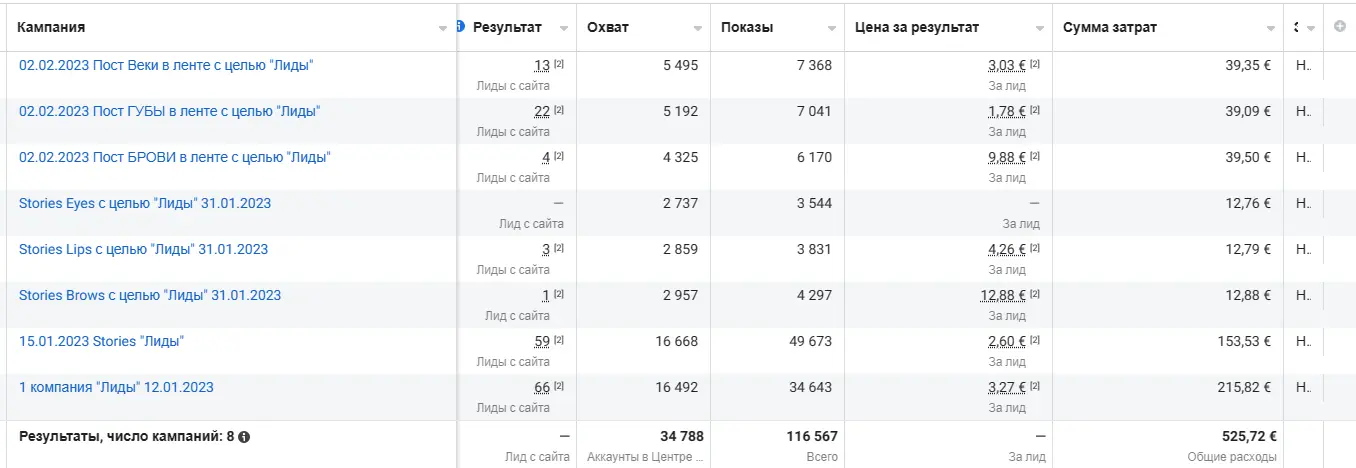
Task: Click the [2] footnote next to 12,88 € cost
Action: tap(1035, 295)
